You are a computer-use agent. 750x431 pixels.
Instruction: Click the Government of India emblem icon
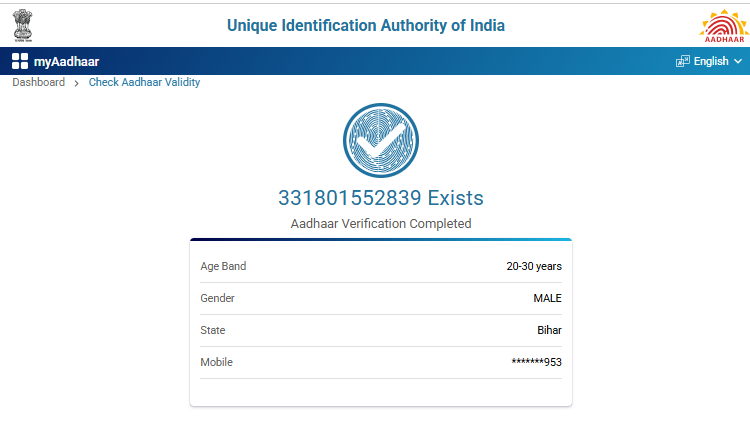[x=22, y=24]
